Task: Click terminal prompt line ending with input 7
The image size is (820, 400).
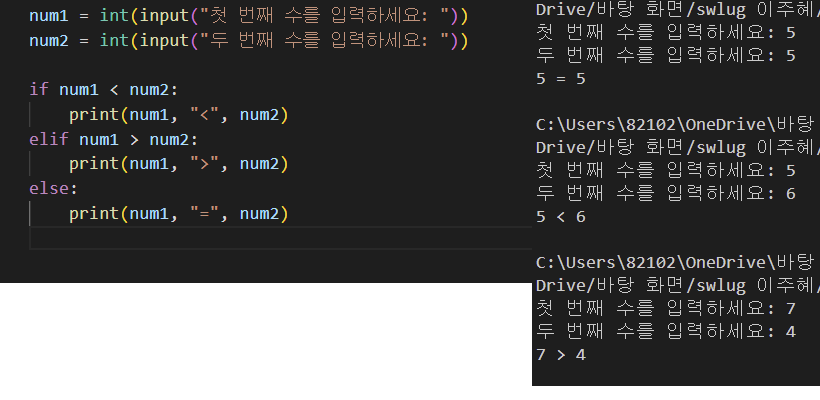Action: tap(666, 308)
